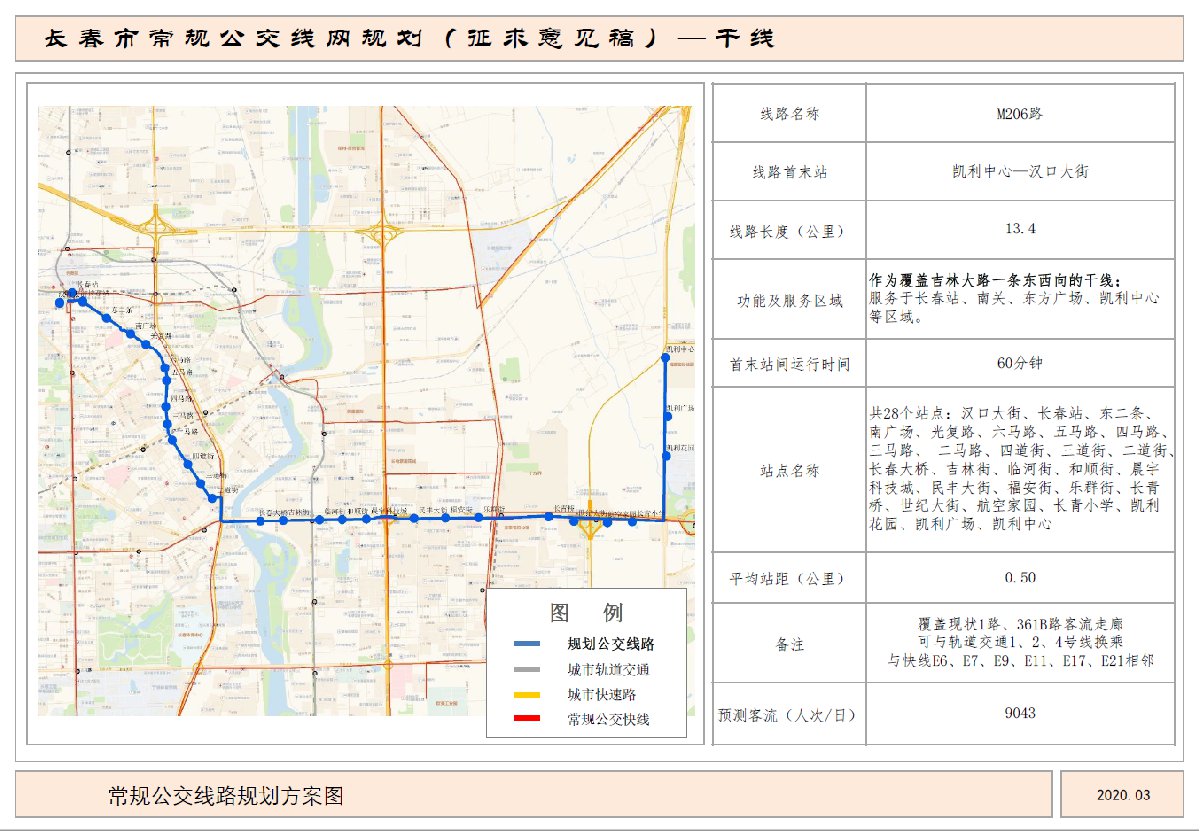
Task: Select the route length value 13.4
Action: pos(1019,230)
